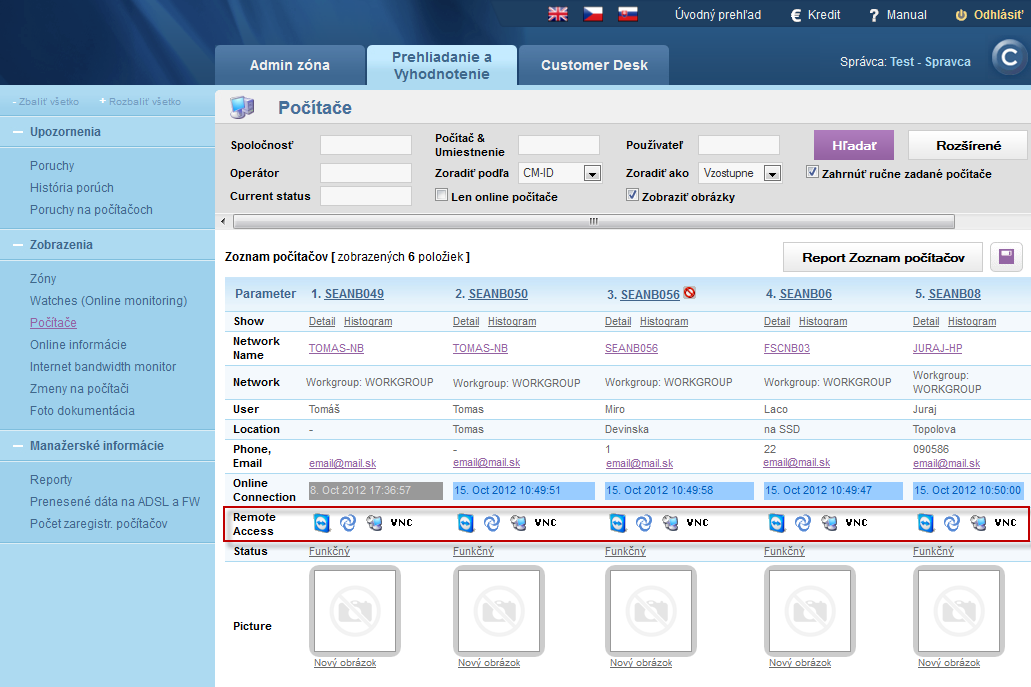Image resolution: width=1031 pixels, height=687 pixels.
Task: Click Nový obrázok under the first computer thumbnail
Action: pyautogui.click(x=345, y=662)
